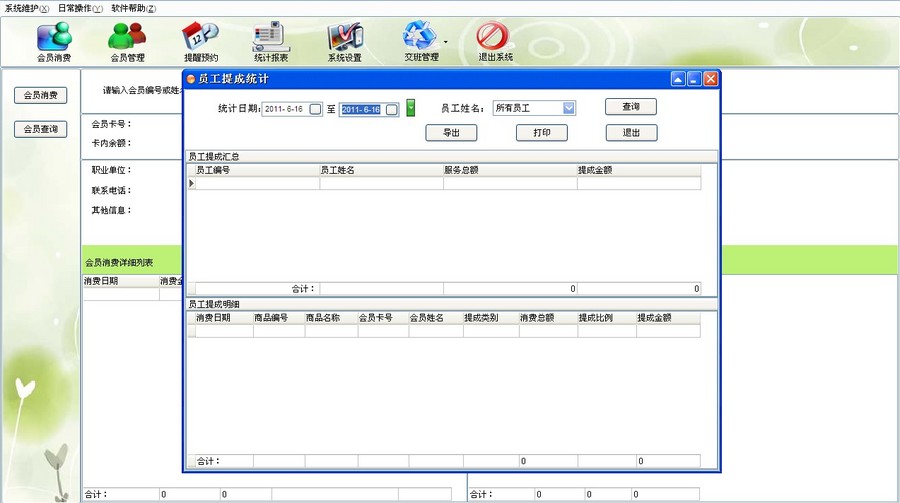Viewport: 900px width, 503px height.
Task: Open the 系统维护 menu
Action: point(26,8)
